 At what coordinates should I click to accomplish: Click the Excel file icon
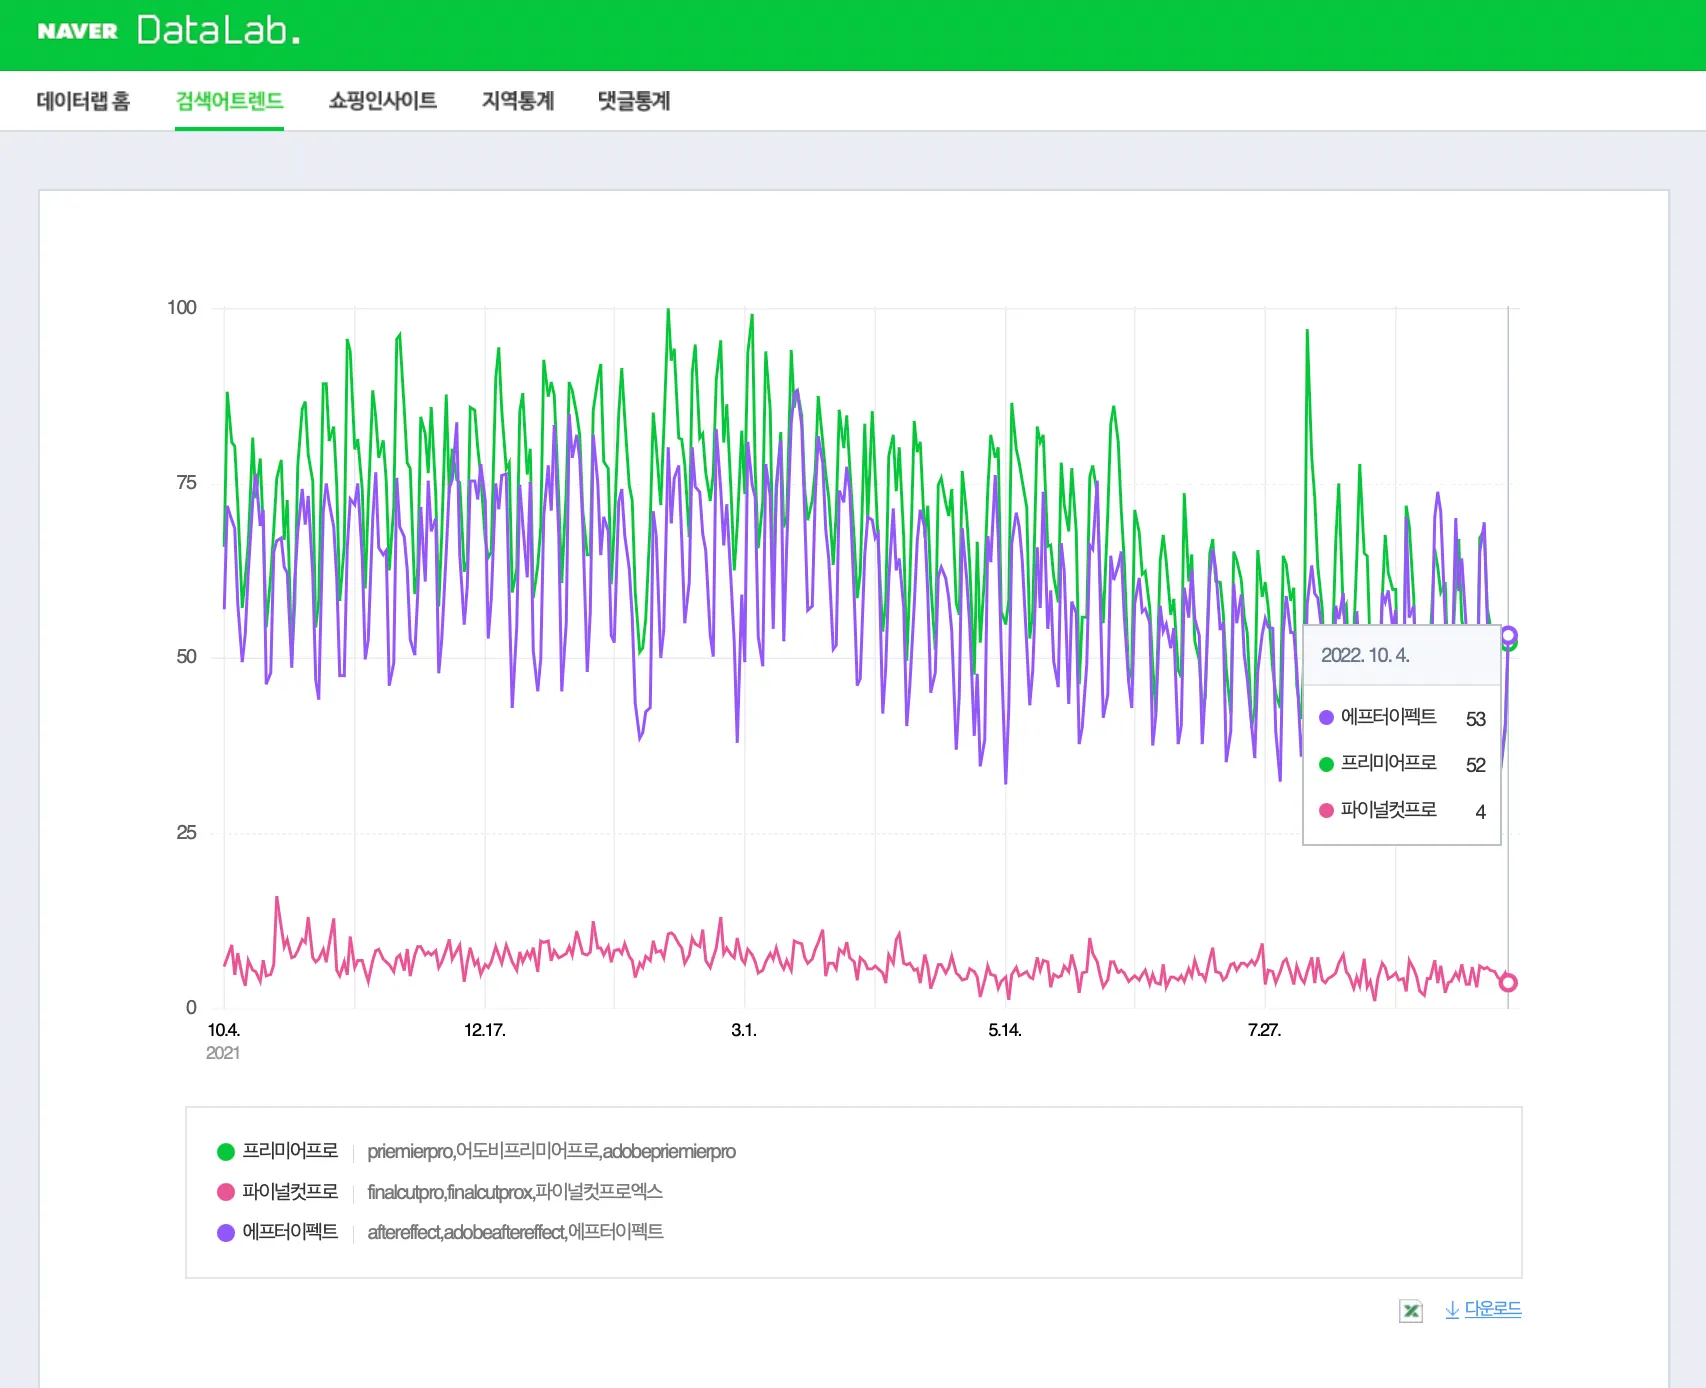[x=1411, y=1310]
